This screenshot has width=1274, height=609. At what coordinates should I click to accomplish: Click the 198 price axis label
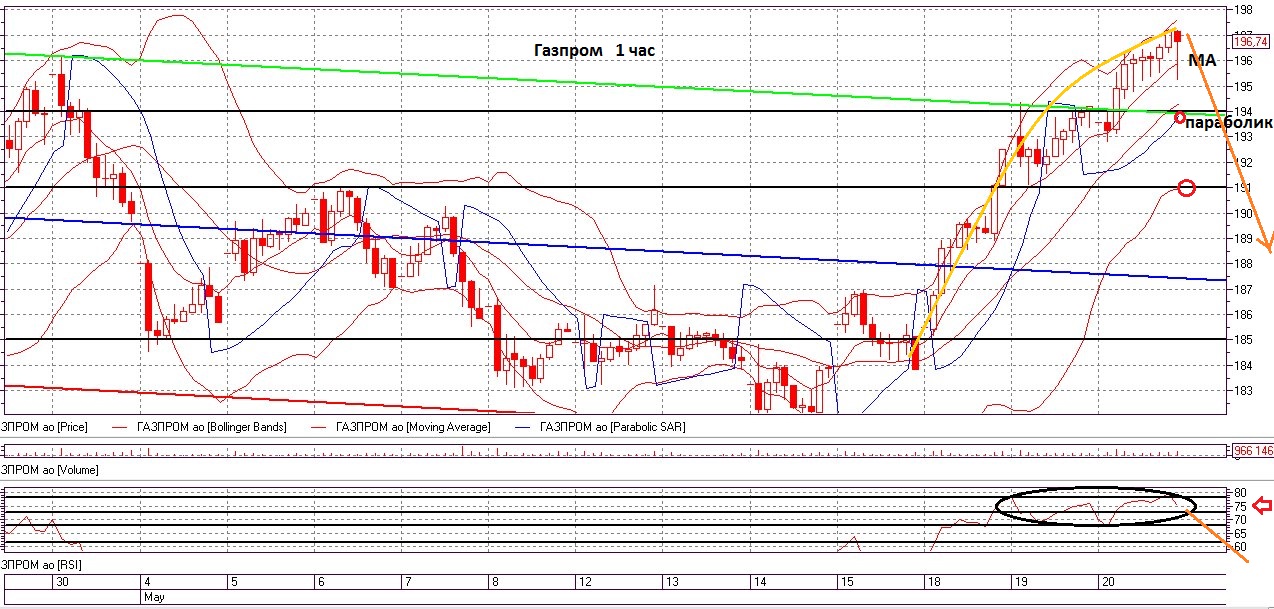(1245, 10)
